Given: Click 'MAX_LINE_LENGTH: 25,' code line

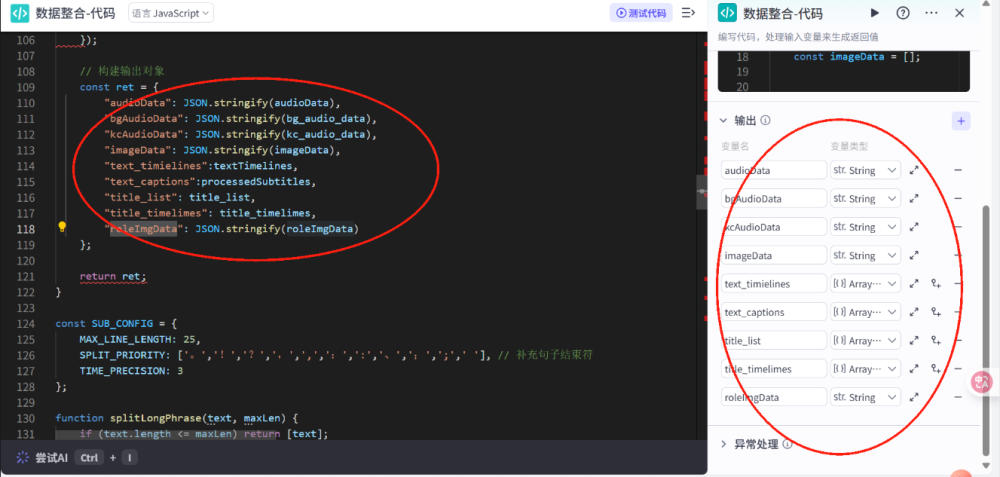Looking at the screenshot, I should [140, 339].
